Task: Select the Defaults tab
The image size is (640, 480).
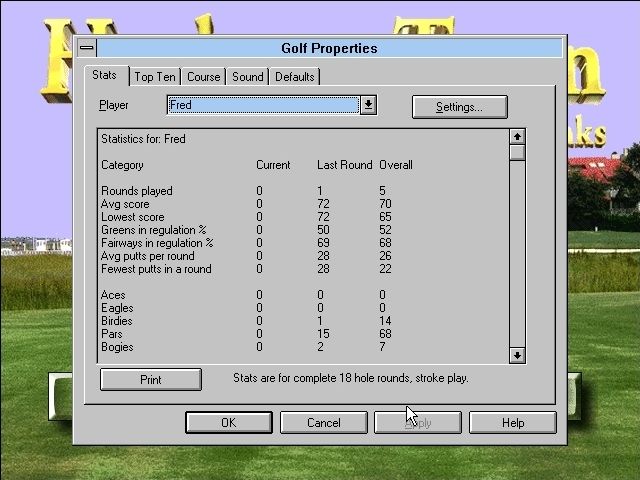Action: pyautogui.click(x=295, y=77)
